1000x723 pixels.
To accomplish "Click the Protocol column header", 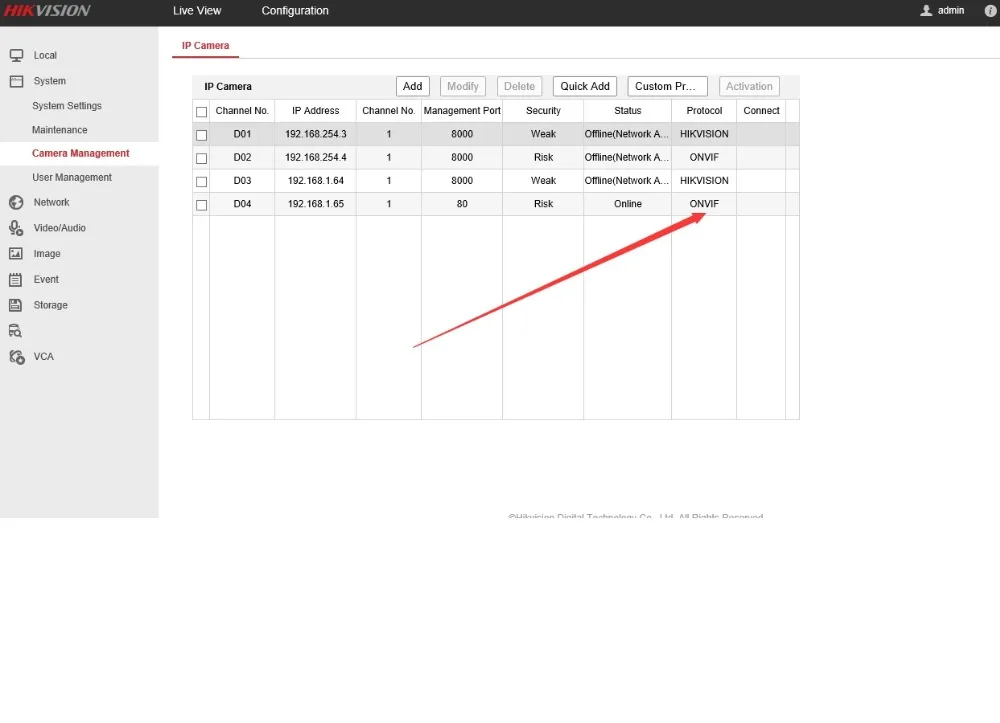I will (704, 111).
